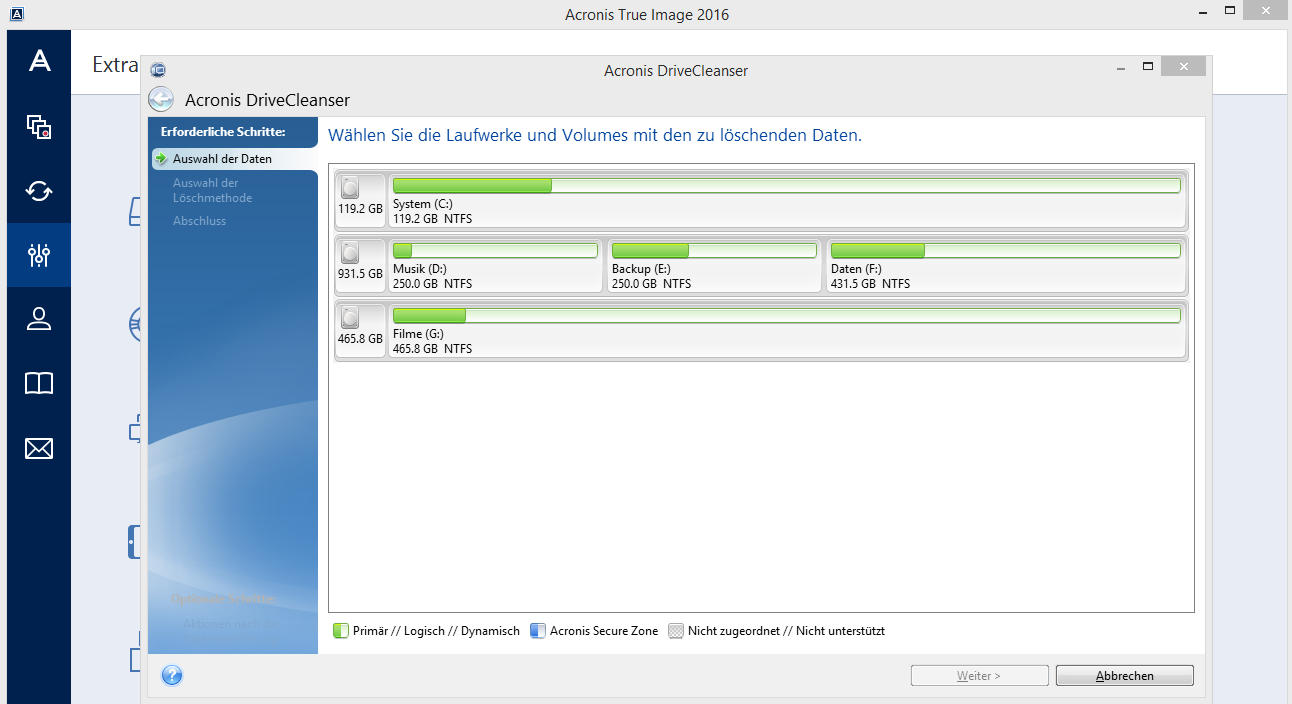The height and width of the screenshot is (704, 1292).
Task: Select the Tools sliders icon in the sidebar
Action: [39, 255]
